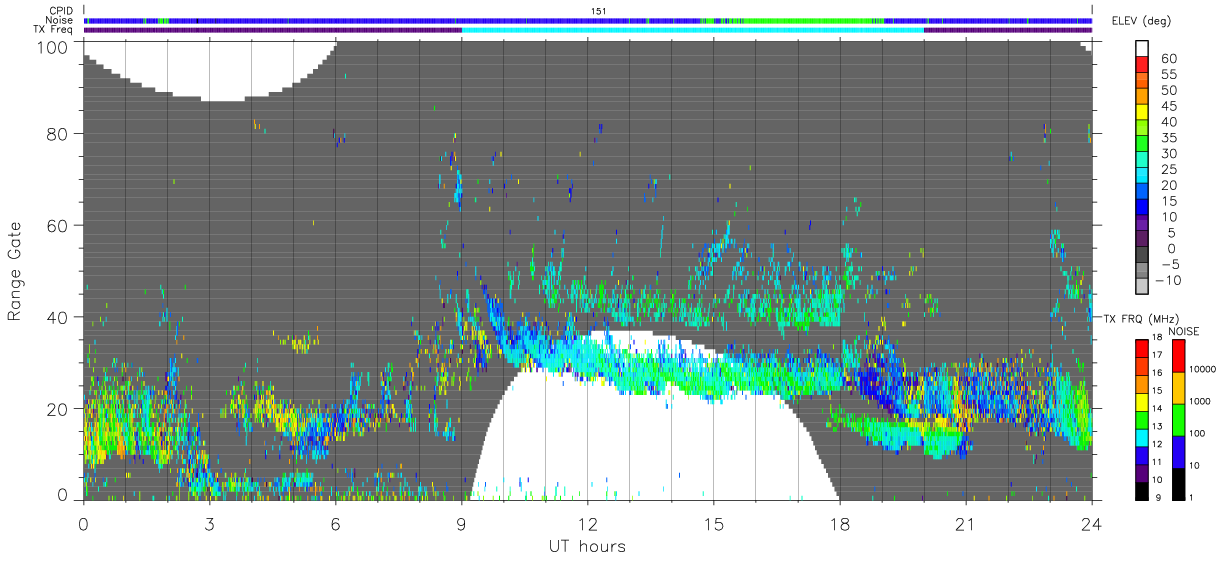Viewport: 1228px width, 567px height.
Task: Click ELEV colorbar value 15
Action: click(x=1169, y=201)
